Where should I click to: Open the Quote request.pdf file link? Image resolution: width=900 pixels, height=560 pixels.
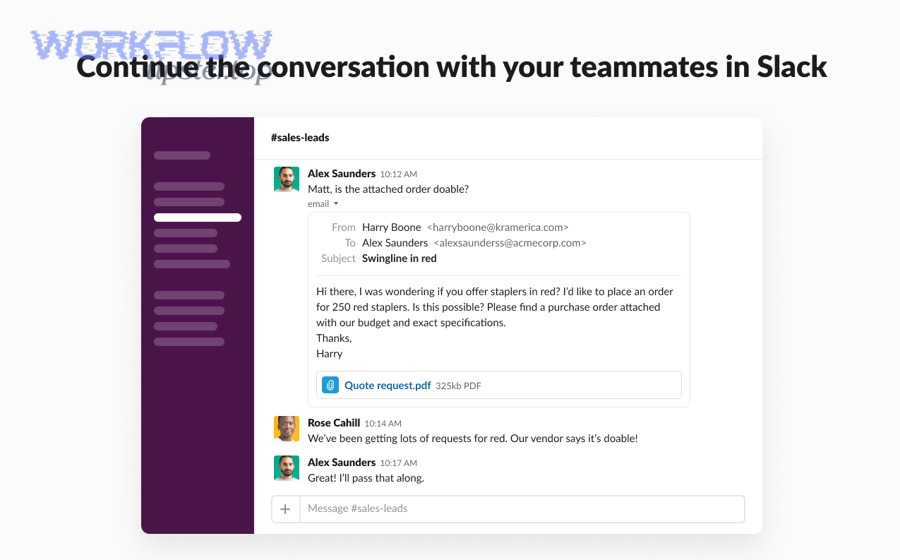[387, 386]
